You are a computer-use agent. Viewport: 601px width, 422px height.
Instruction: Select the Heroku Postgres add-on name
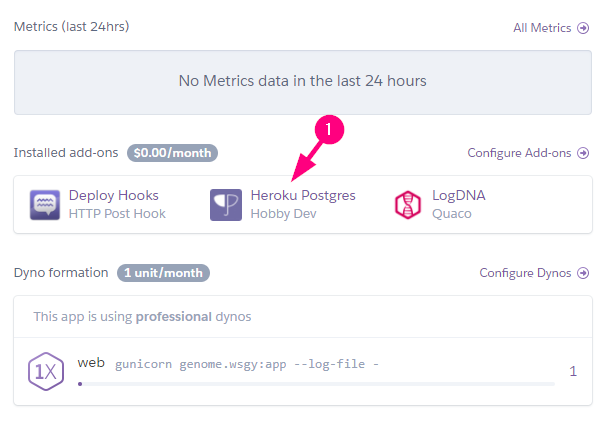[302, 195]
